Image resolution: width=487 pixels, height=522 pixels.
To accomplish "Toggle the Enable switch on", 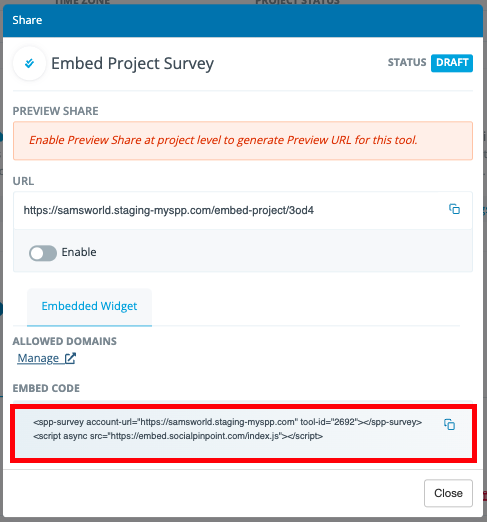I will tap(43, 253).
